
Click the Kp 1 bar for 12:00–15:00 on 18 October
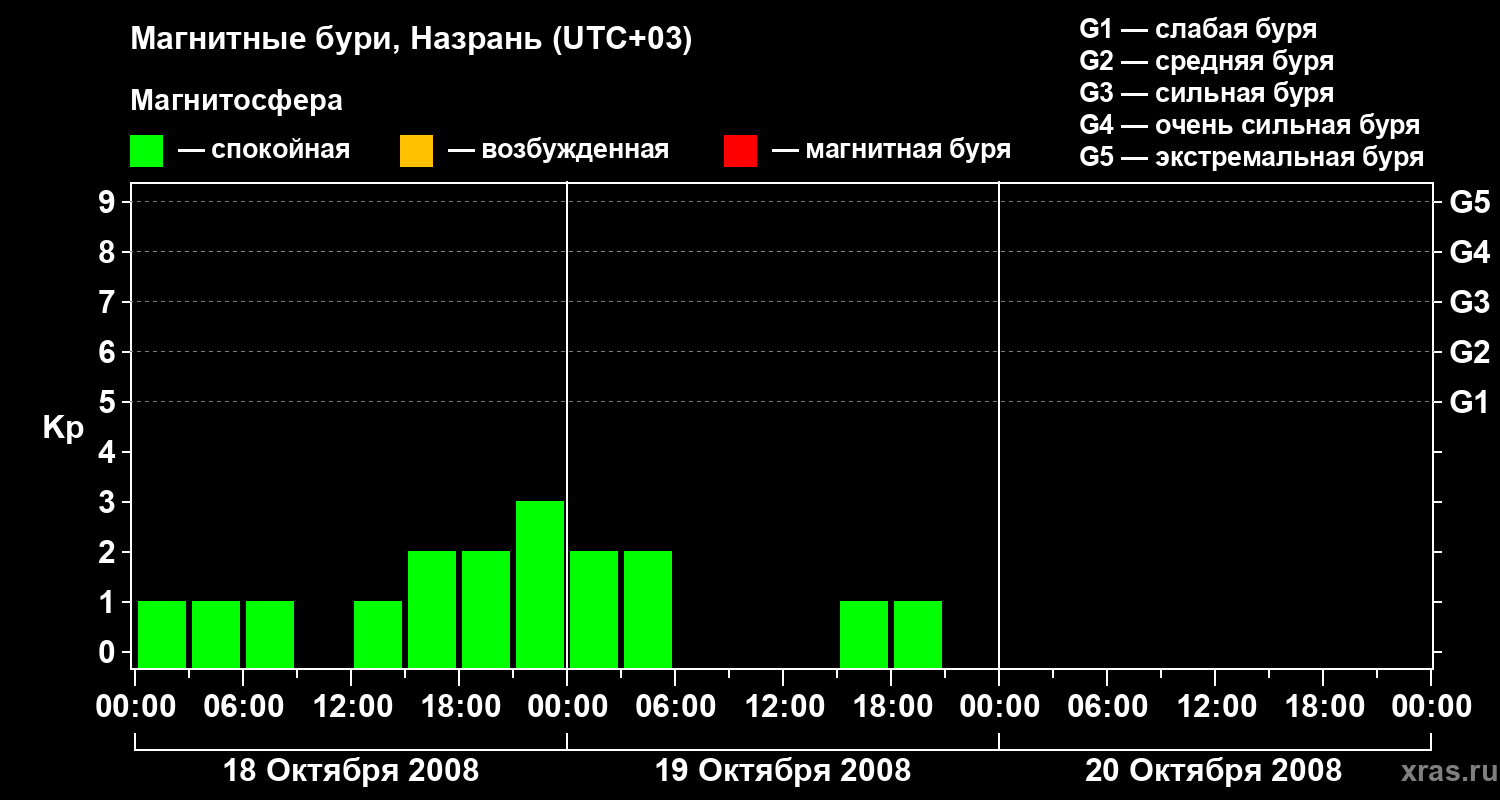tap(378, 634)
